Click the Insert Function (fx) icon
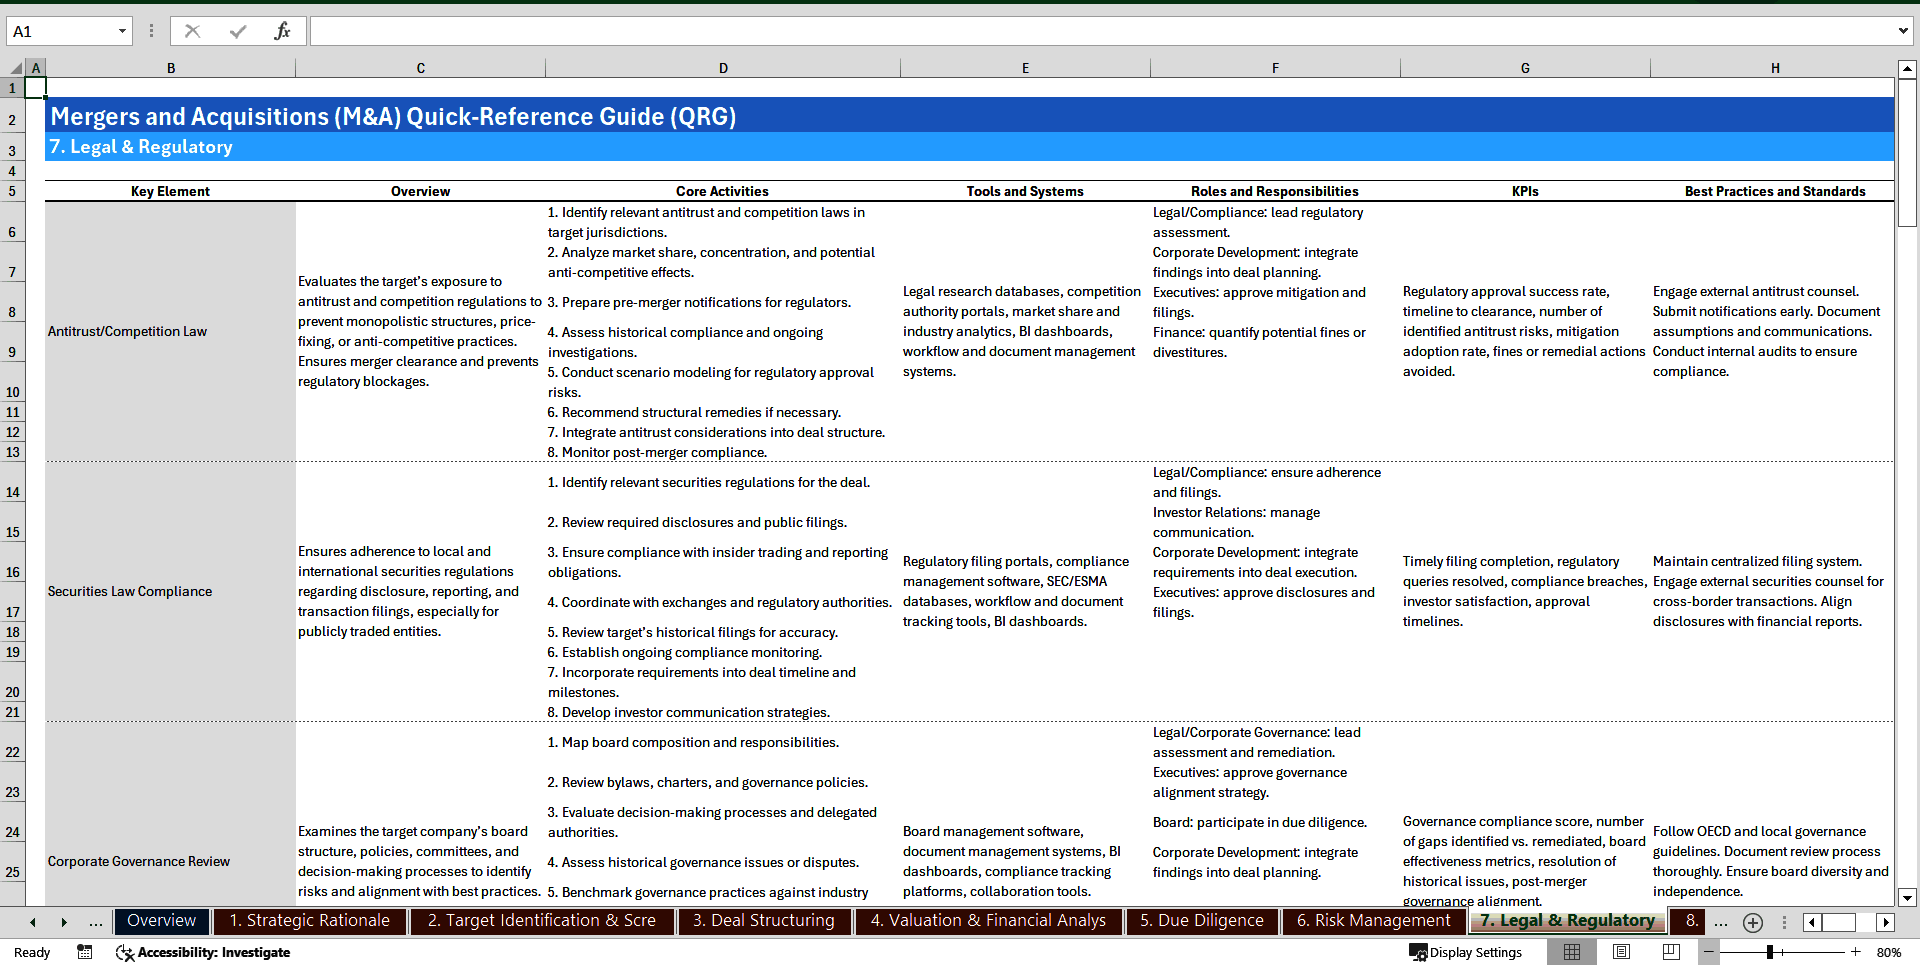Screen dimensions: 1920x966 pyautogui.click(x=283, y=30)
